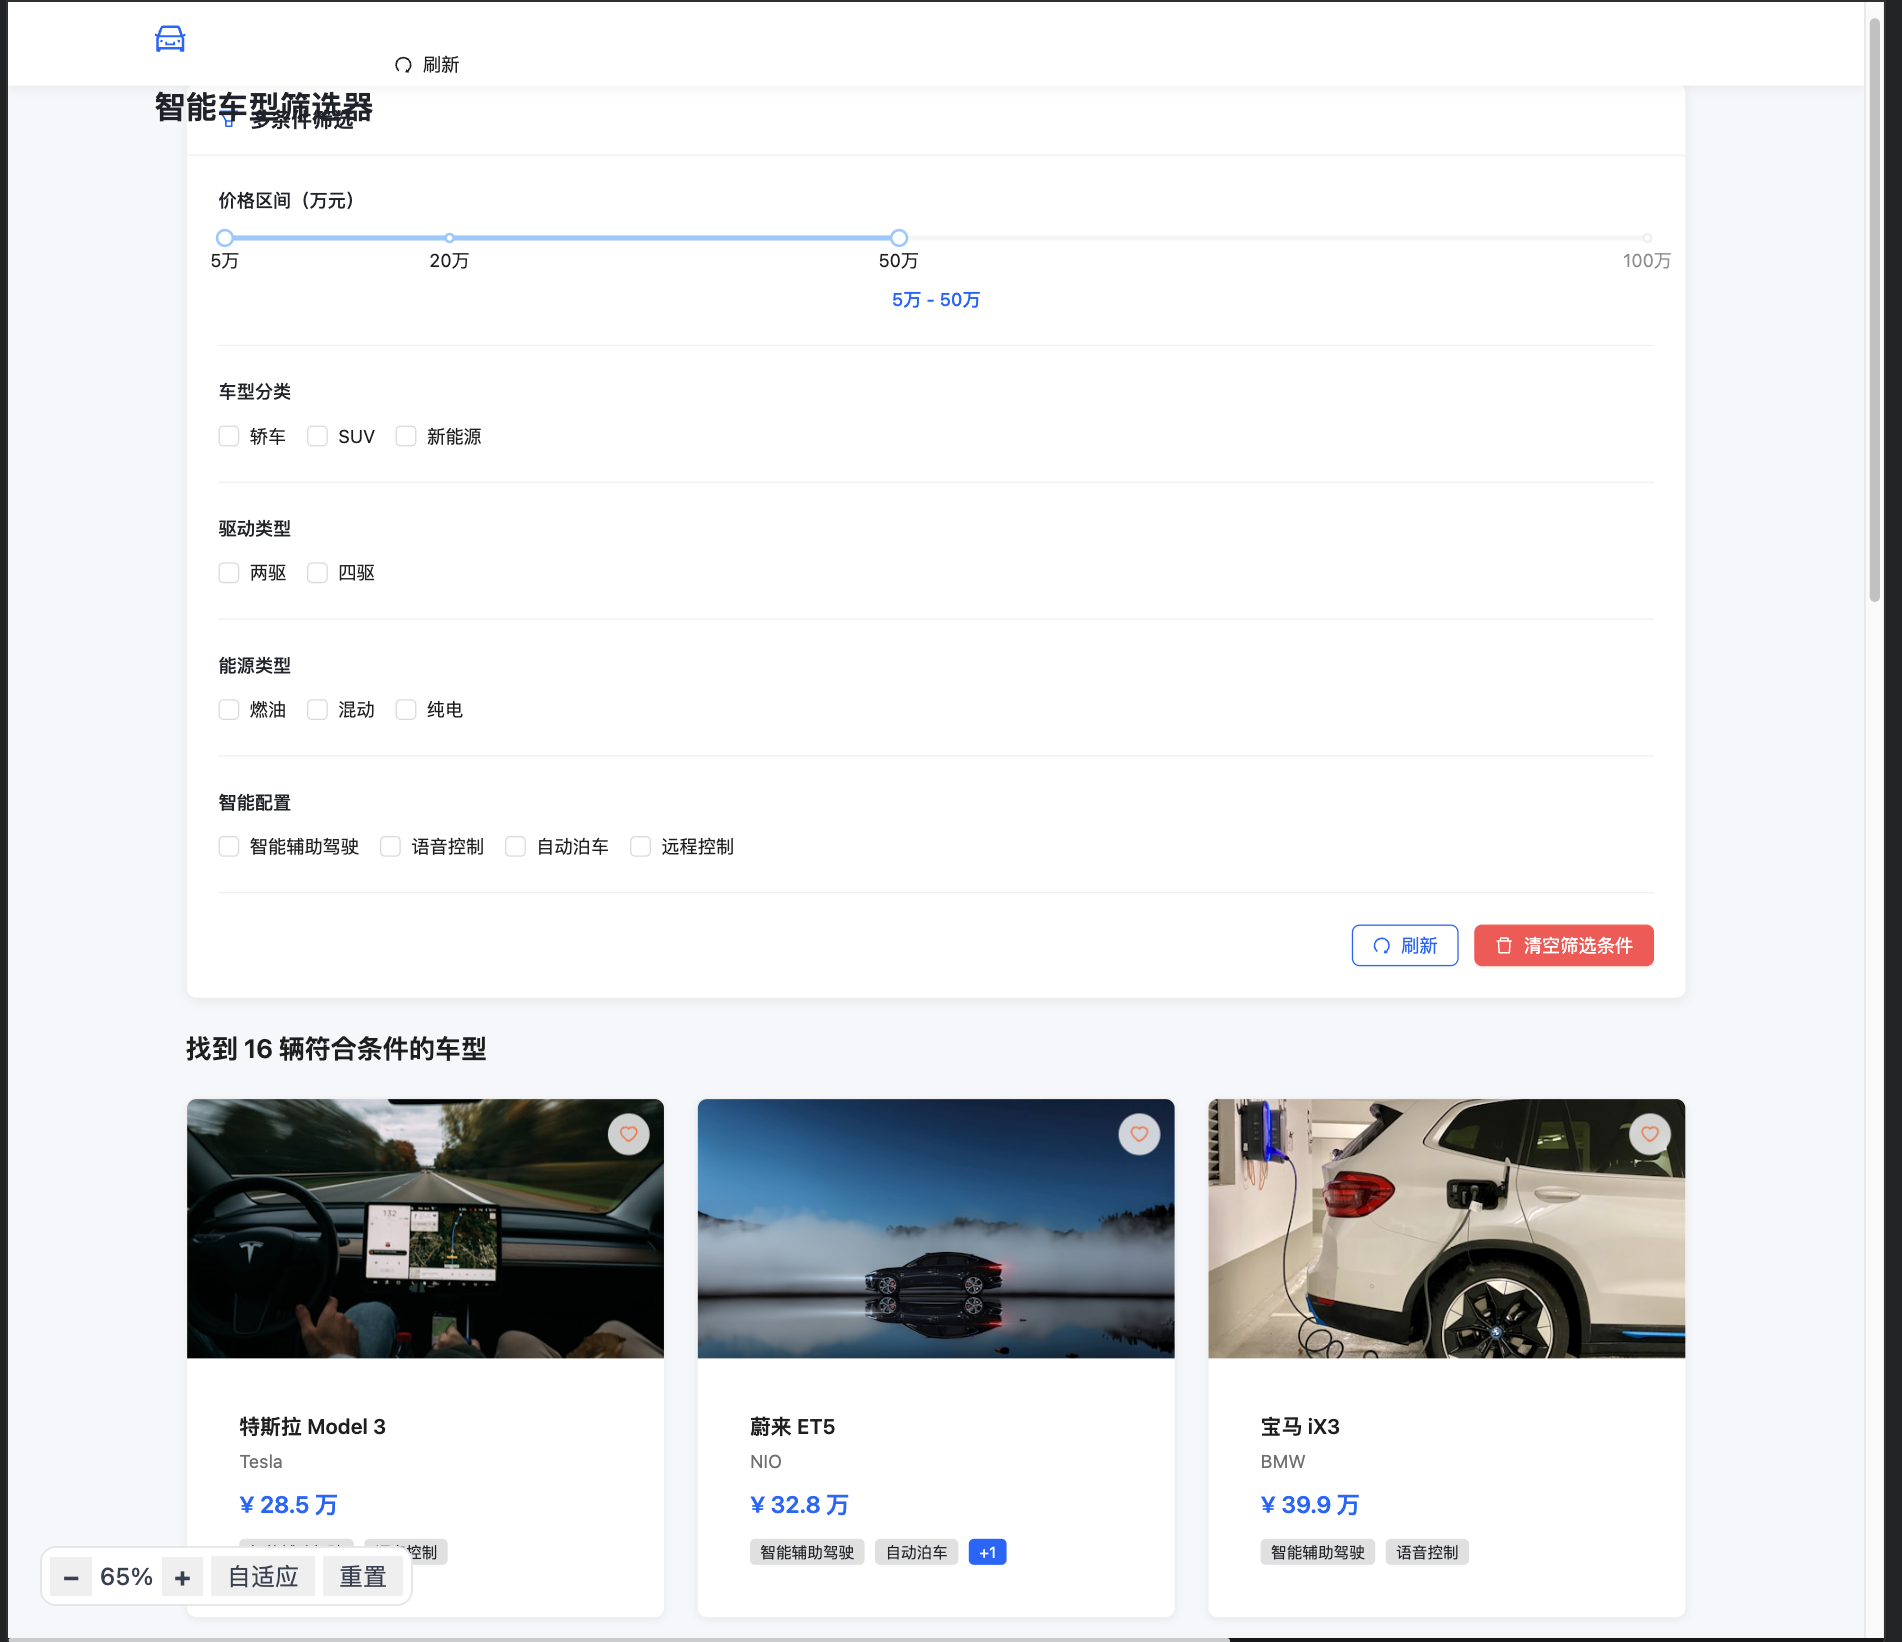Select the 燃油 energy checkbox

[x=229, y=710]
